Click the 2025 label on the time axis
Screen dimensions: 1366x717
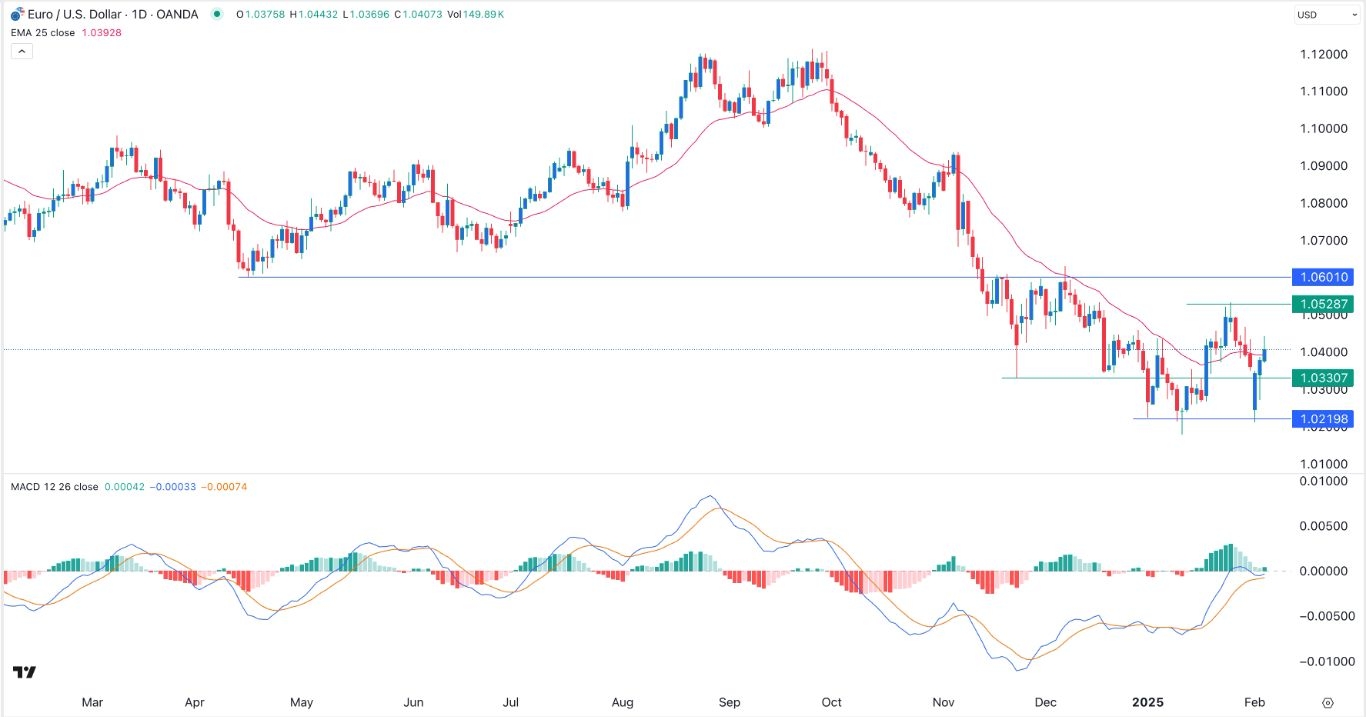point(1148,702)
